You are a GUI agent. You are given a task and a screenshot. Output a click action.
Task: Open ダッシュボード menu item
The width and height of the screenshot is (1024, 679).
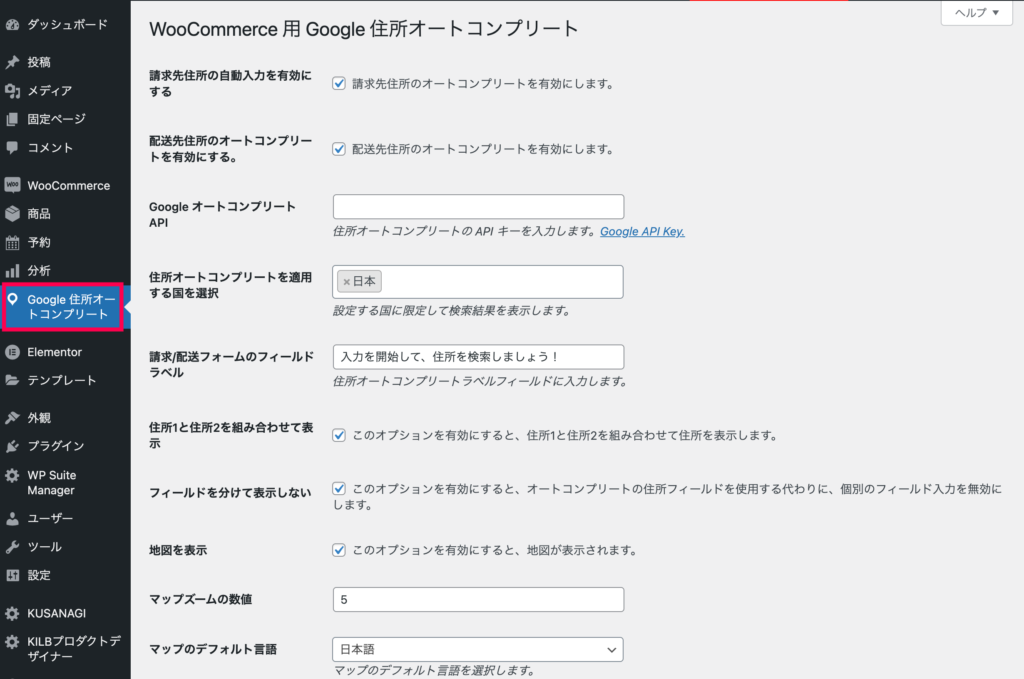click(65, 25)
